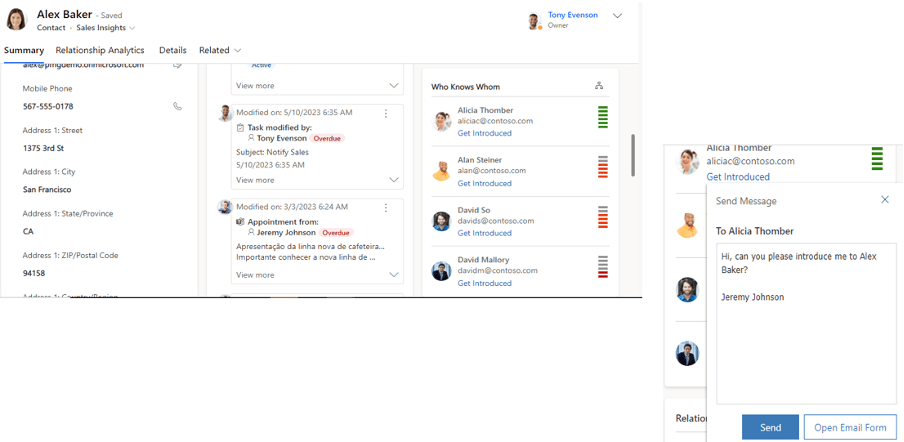Click the Open Email Form button
Image resolution: width=904 pixels, height=442 pixels.
tap(849, 427)
